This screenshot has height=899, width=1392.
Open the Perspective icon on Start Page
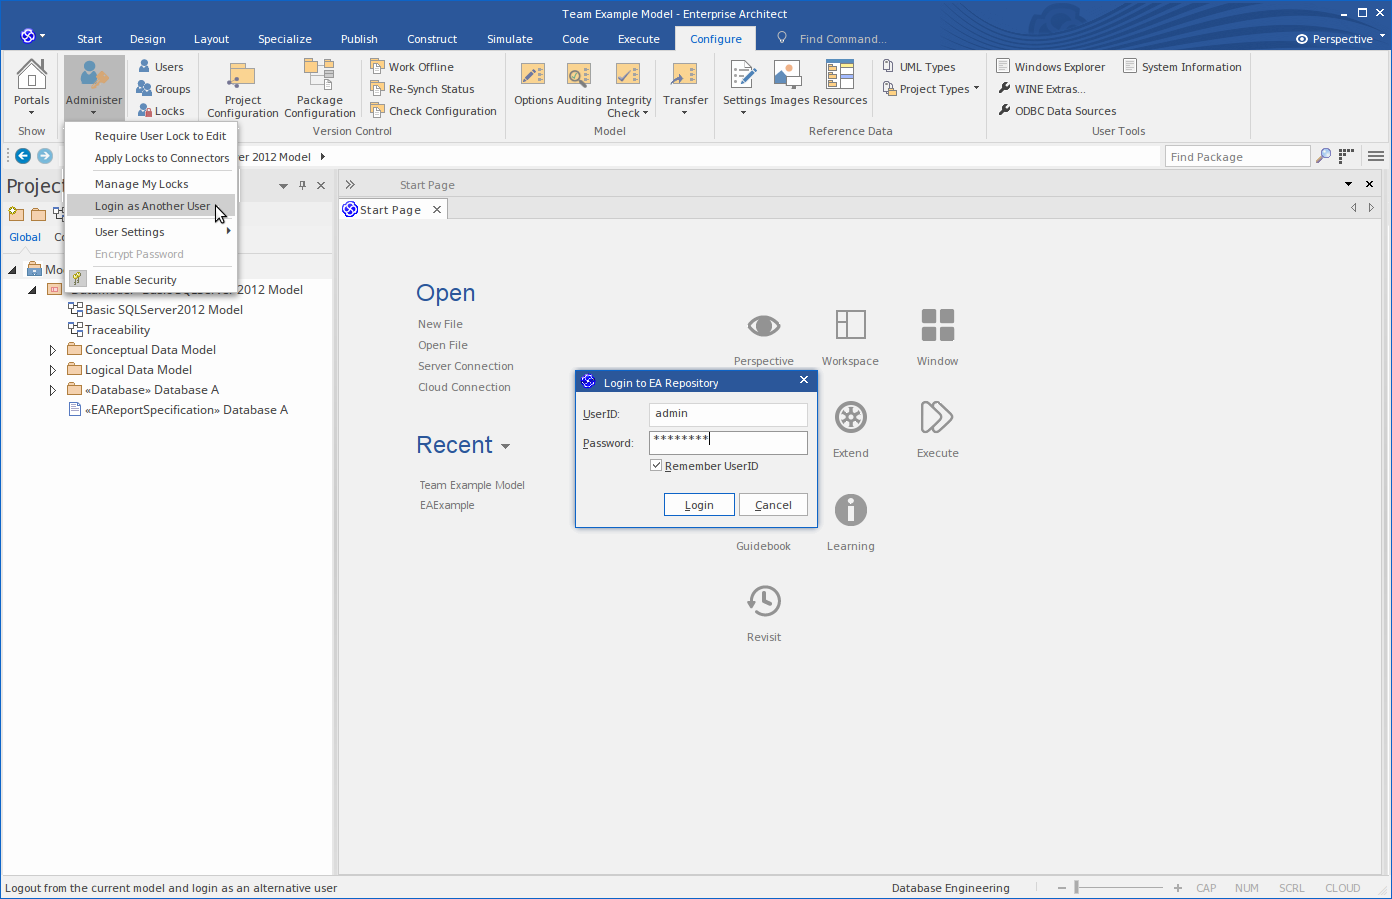[763, 326]
